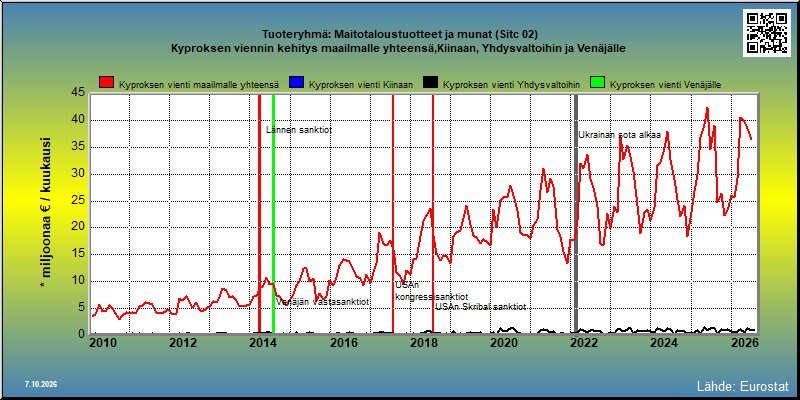This screenshot has width=800, height=400.
Task: Click the green vertical marker line in 2014
Action: pyautogui.click(x=273, y=213)
